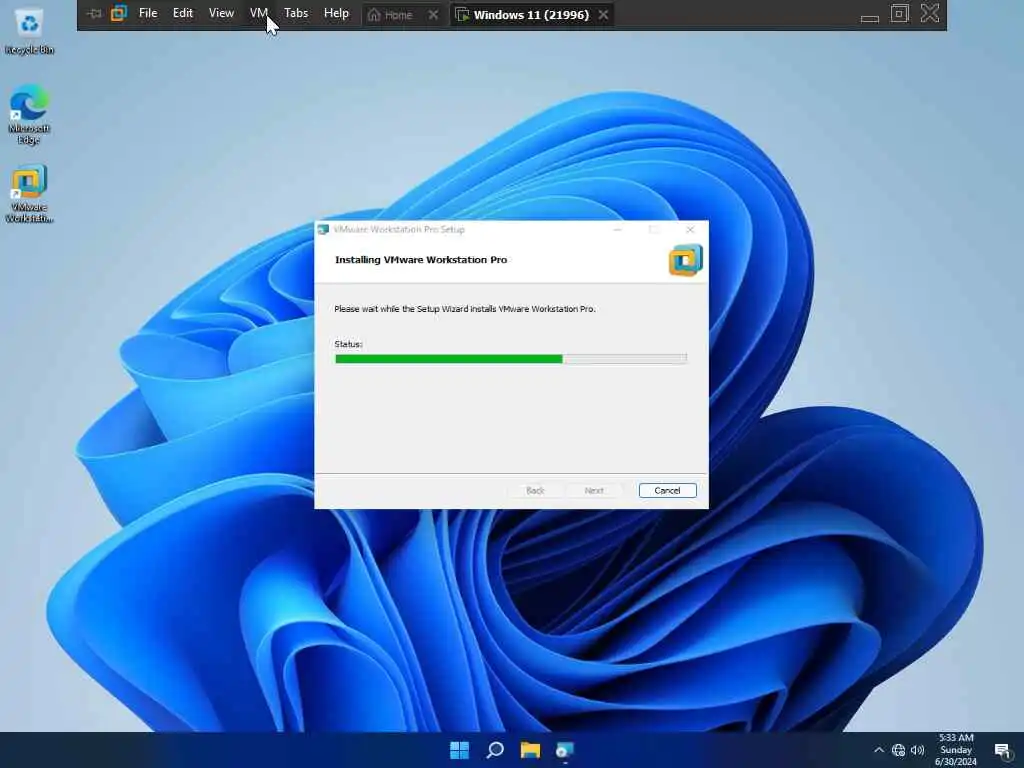This screenshot has height=768, width=1024.
Task: Click the setup dialog title bar icon
Action: tap(323, 229)
